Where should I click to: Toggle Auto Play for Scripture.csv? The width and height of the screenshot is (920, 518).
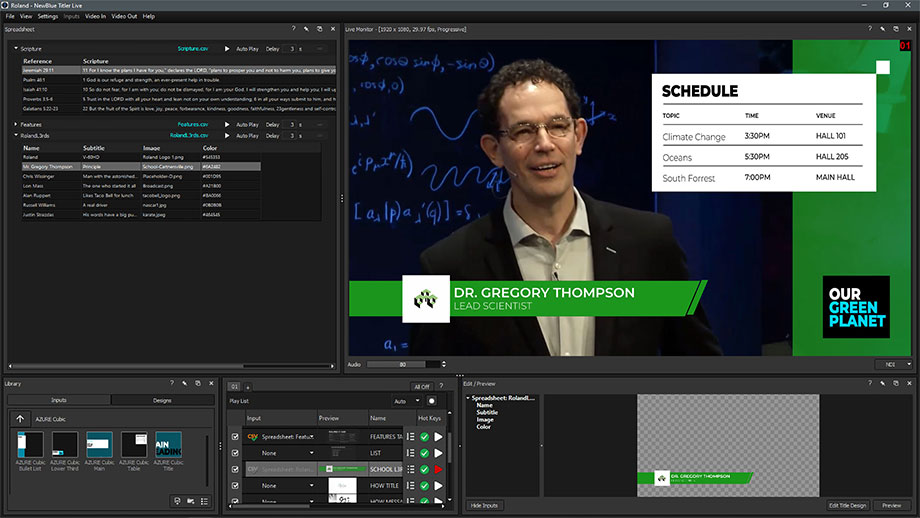[247, 49]
